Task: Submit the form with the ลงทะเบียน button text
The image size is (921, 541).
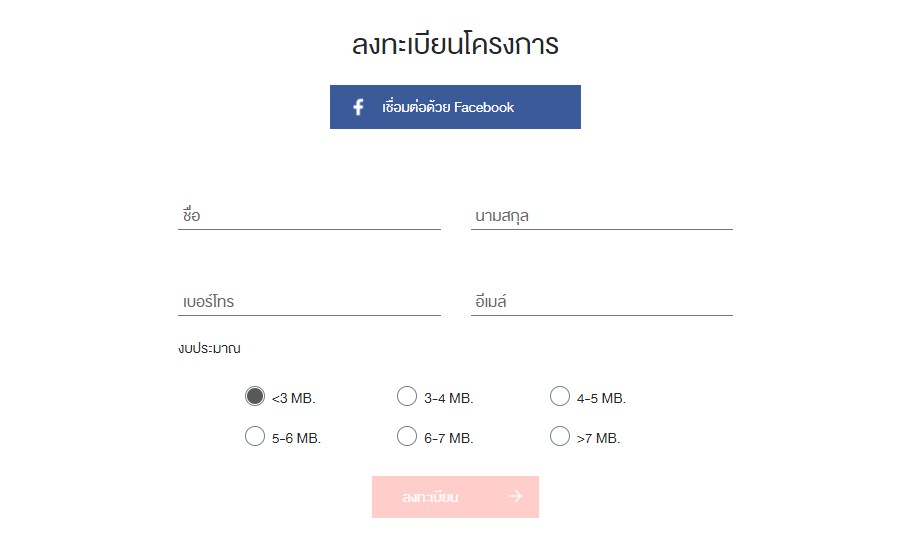Action: pos(430,498)
